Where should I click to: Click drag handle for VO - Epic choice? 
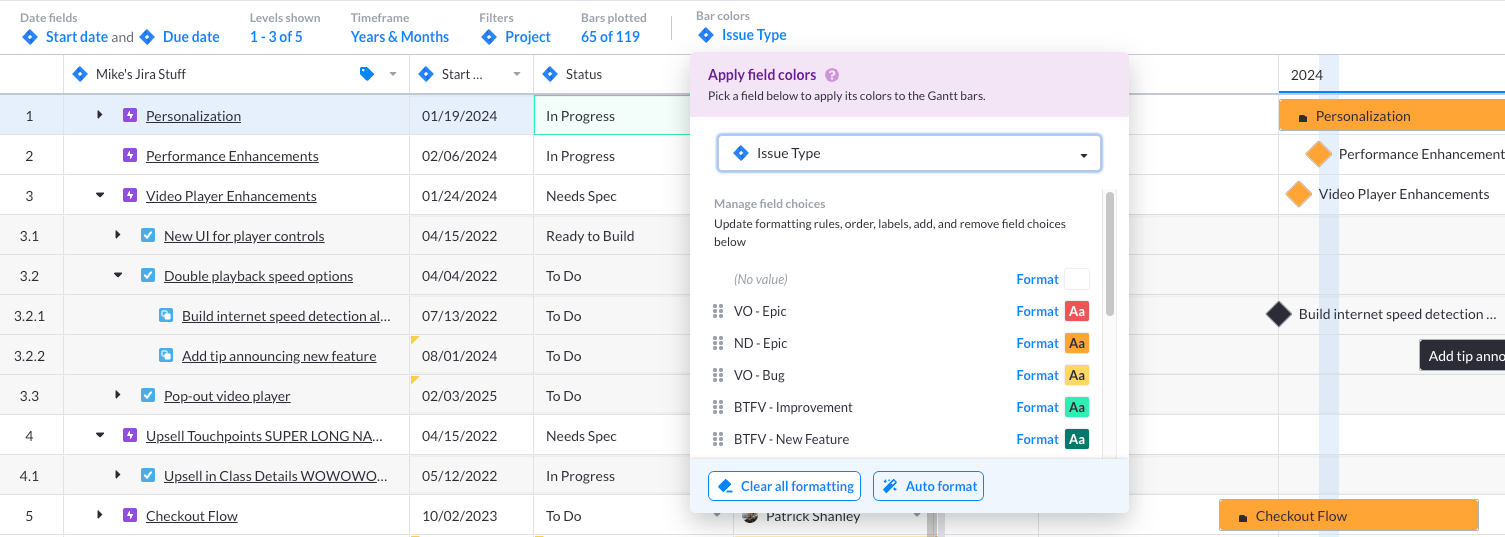717,311
